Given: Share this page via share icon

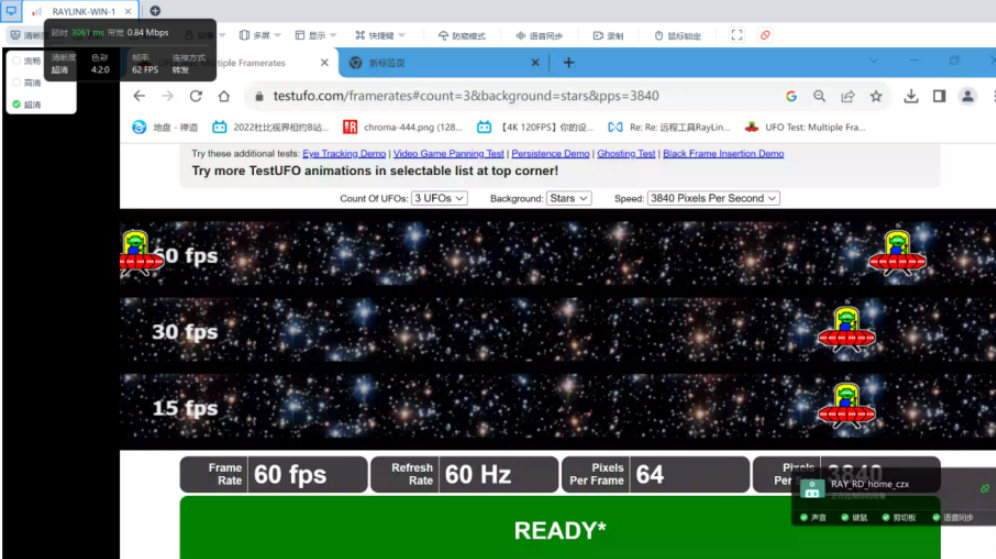Looking at the screenshot, I should pos(848,96).
